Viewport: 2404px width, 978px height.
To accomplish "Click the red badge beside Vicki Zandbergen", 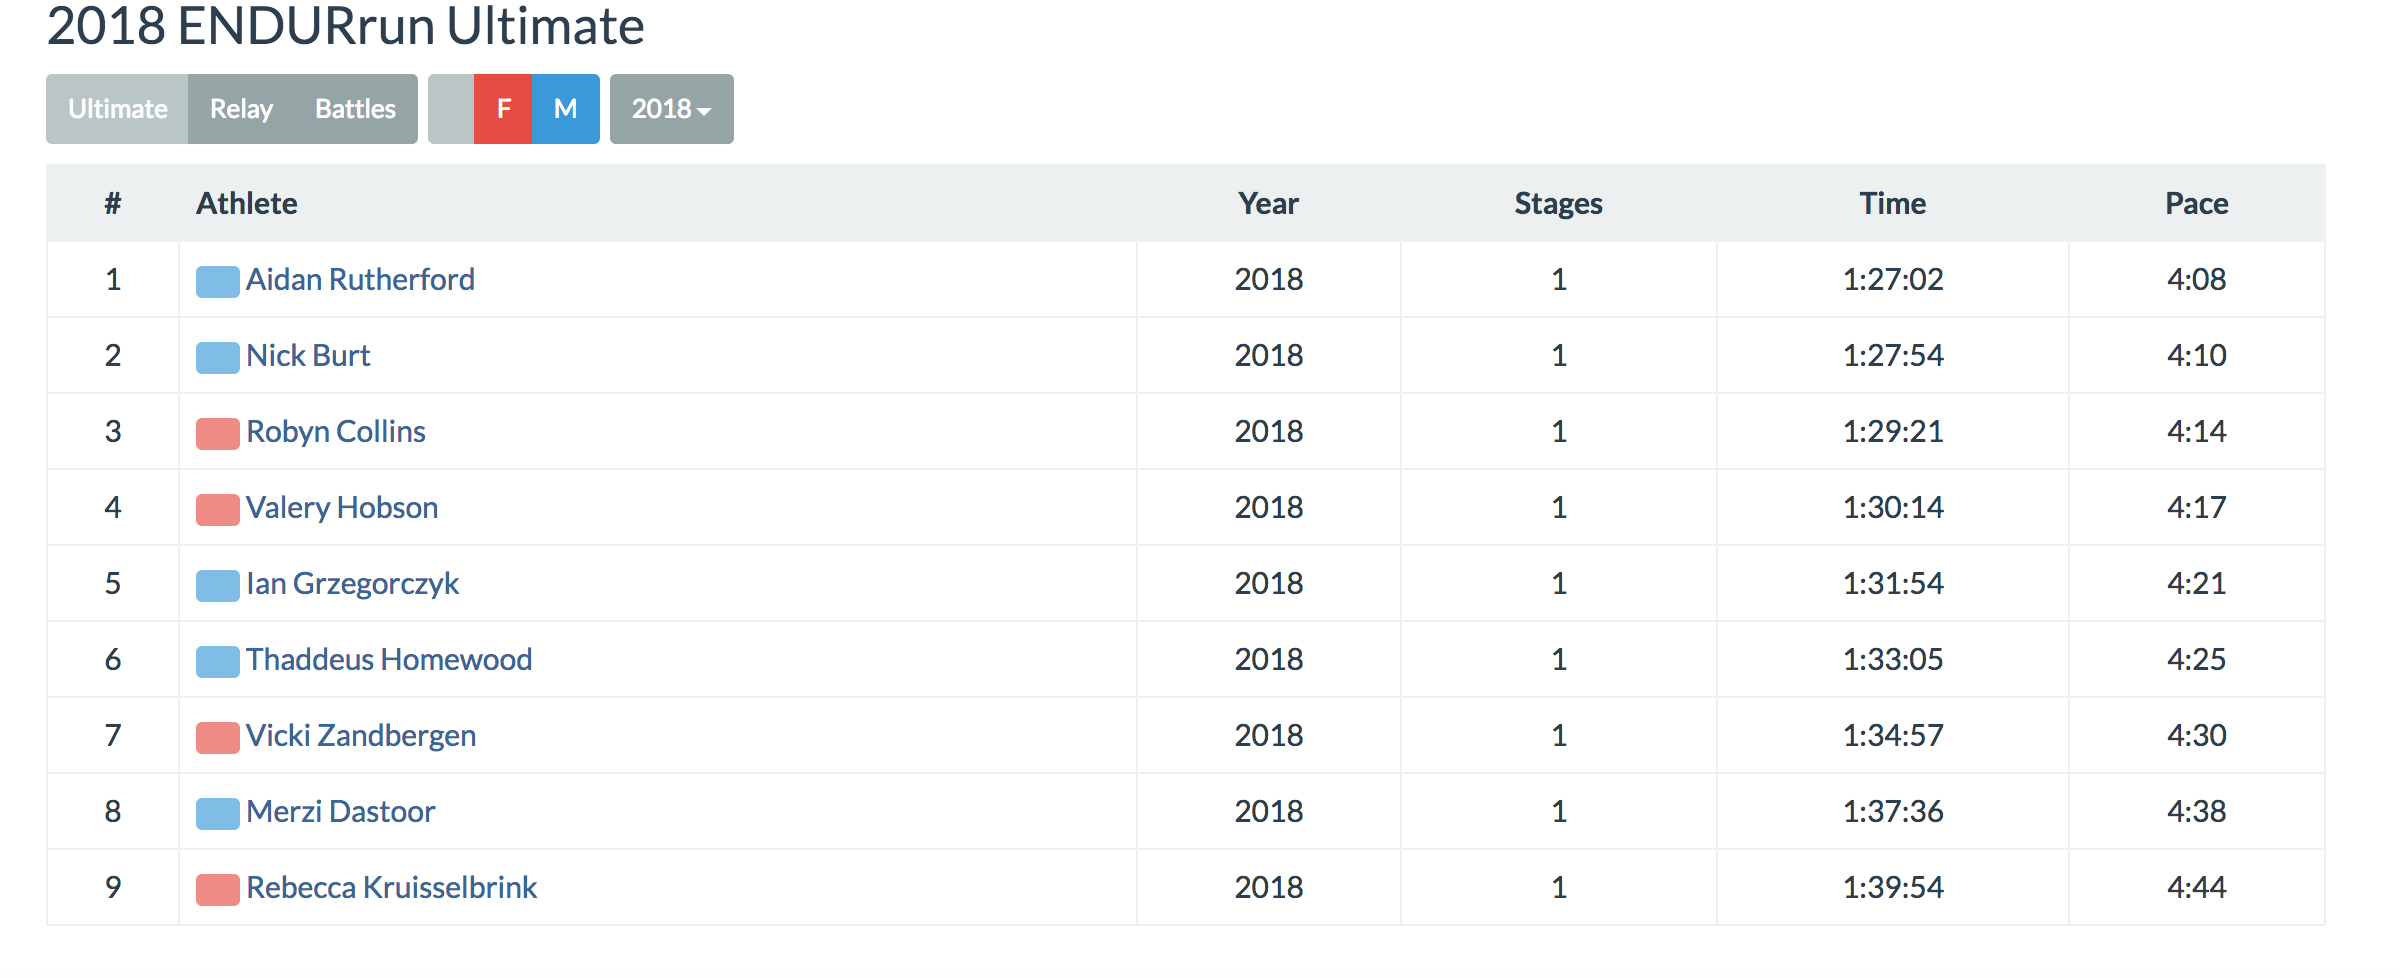I will [217, 737].
